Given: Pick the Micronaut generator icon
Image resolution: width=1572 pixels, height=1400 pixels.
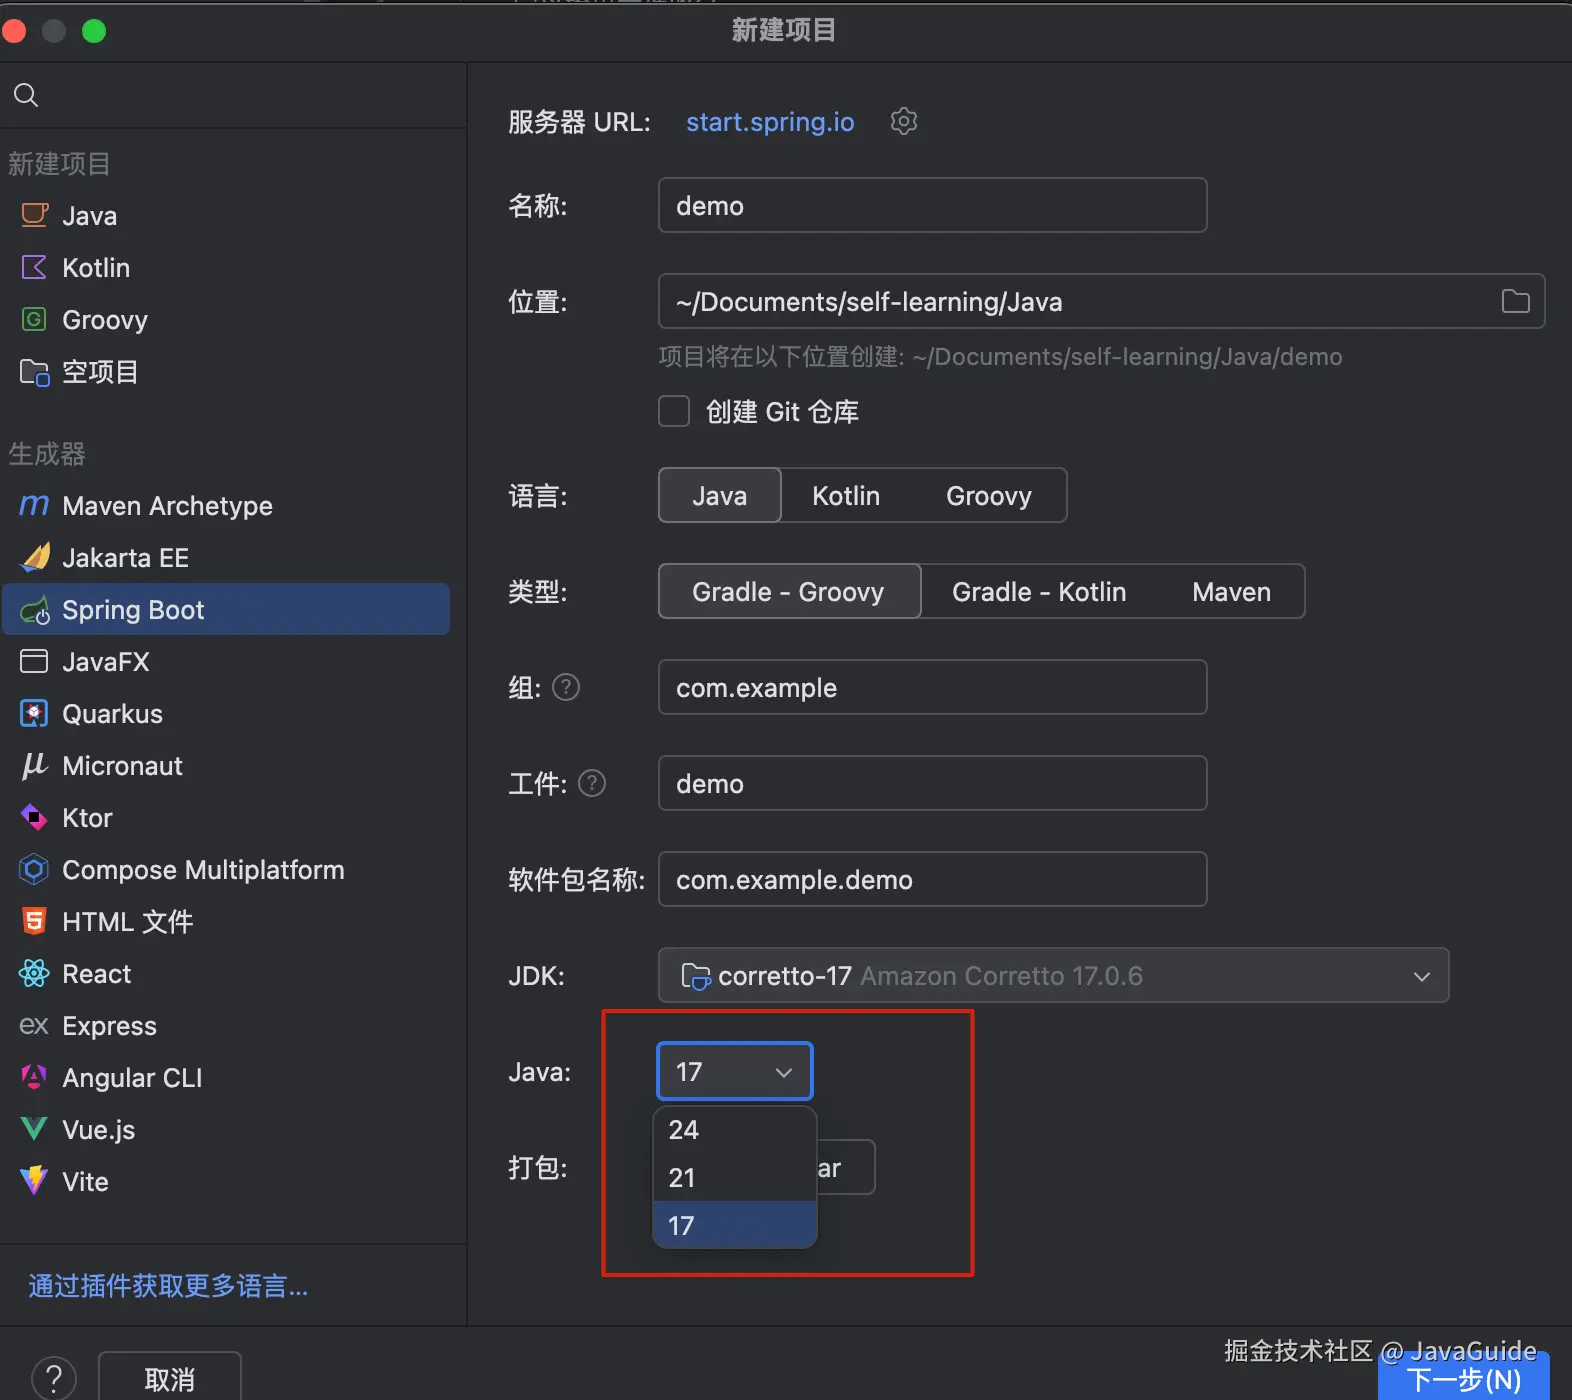Looking at the screenshot, I should pos(34,765).
